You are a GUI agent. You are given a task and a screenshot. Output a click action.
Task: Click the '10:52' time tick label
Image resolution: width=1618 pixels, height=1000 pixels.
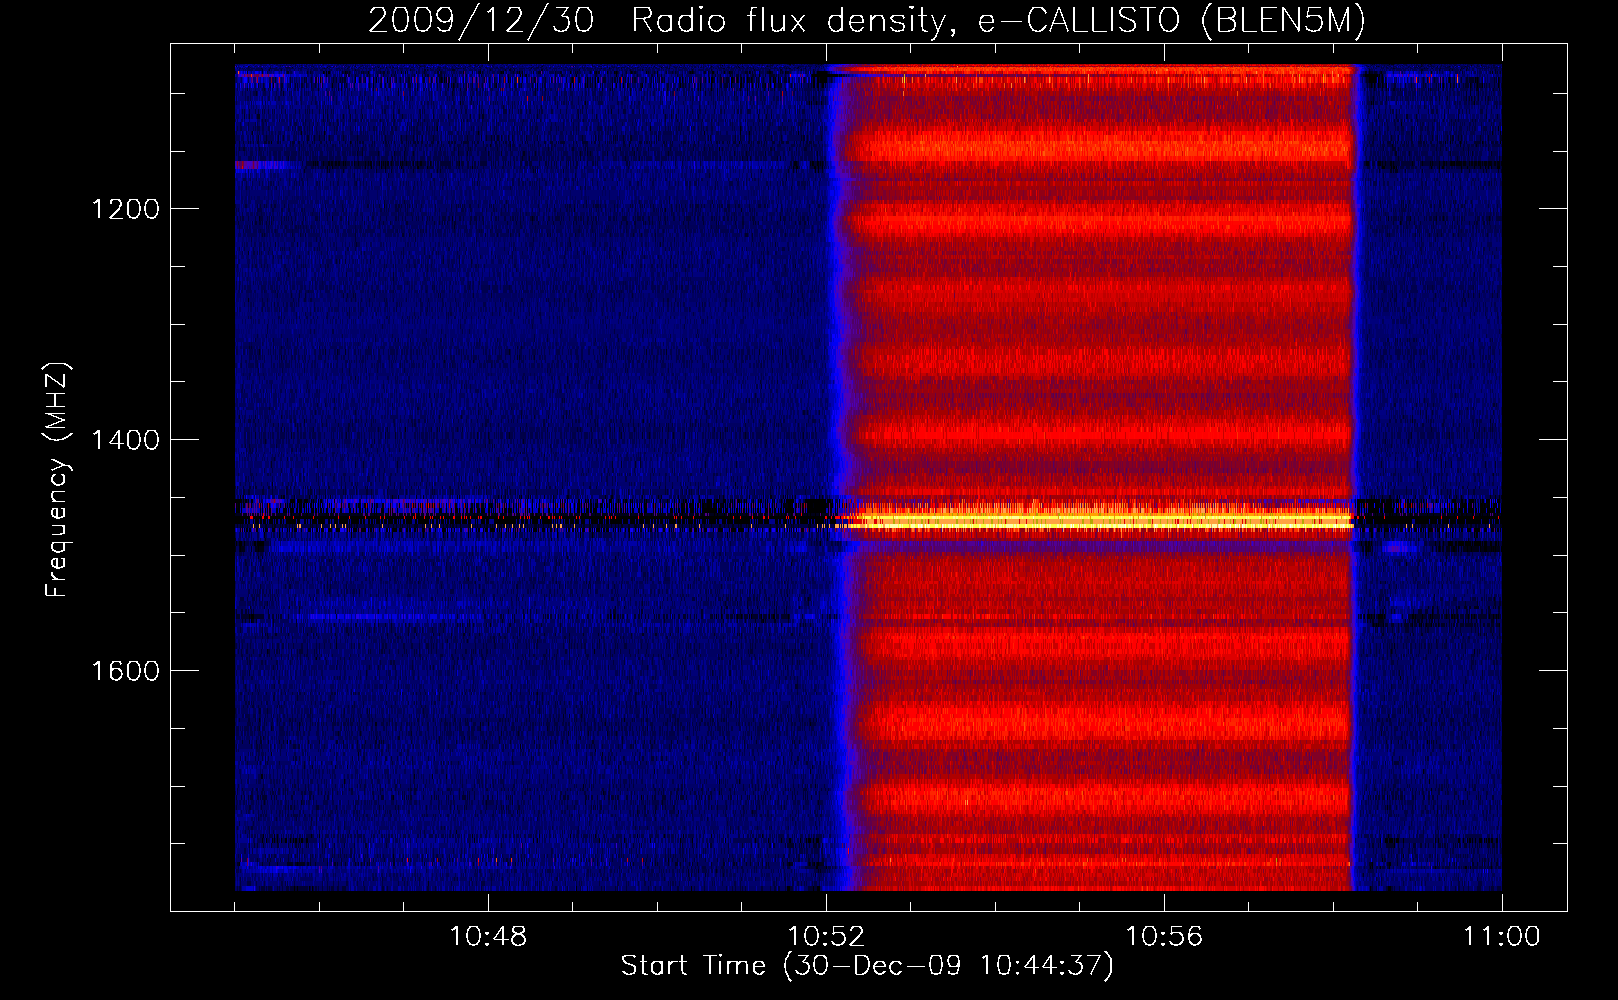[826, 937]
